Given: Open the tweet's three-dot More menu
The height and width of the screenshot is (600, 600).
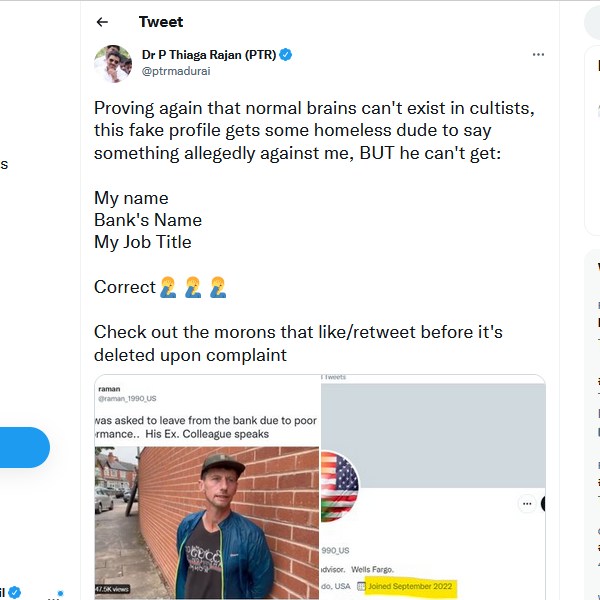Looking at the screenshot, I should (538, 55).
